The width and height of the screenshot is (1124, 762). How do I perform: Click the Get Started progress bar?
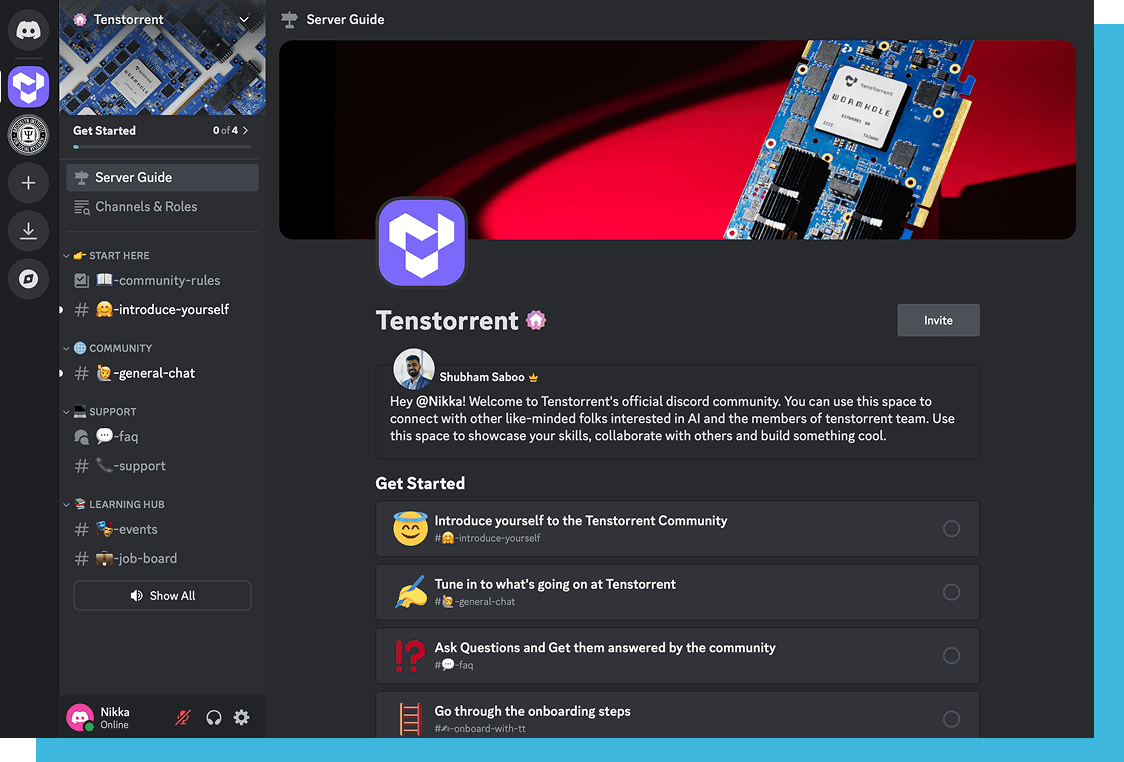pyautogui.click(x=162, y=146)
